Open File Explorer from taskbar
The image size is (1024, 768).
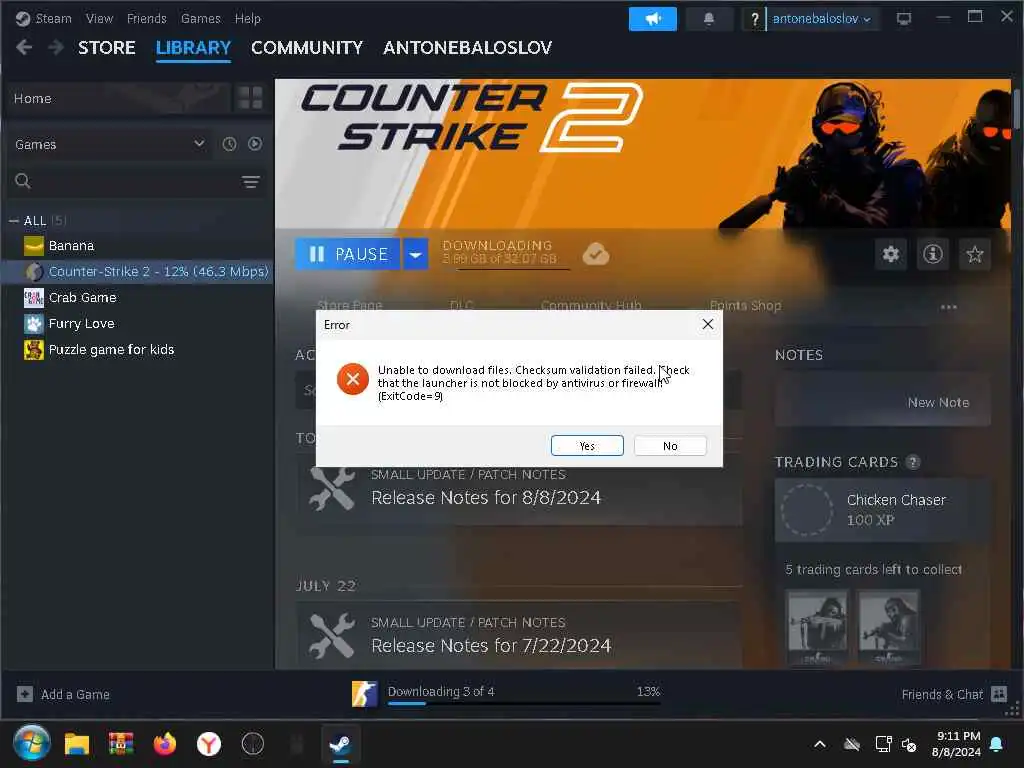76,744
